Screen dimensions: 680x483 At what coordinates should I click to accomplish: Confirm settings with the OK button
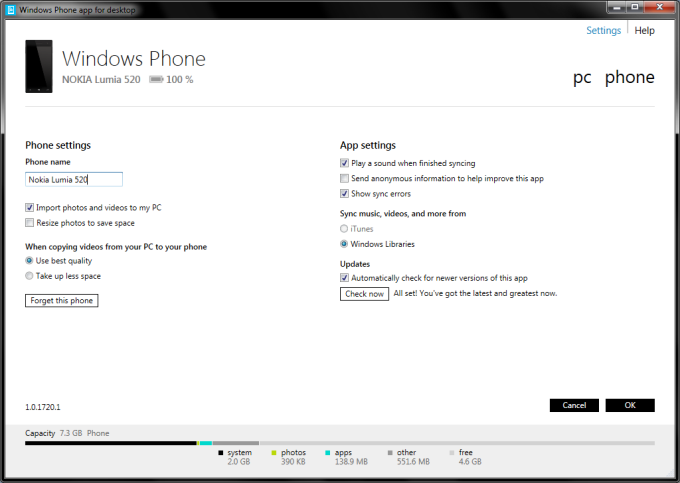click(630, 405)
